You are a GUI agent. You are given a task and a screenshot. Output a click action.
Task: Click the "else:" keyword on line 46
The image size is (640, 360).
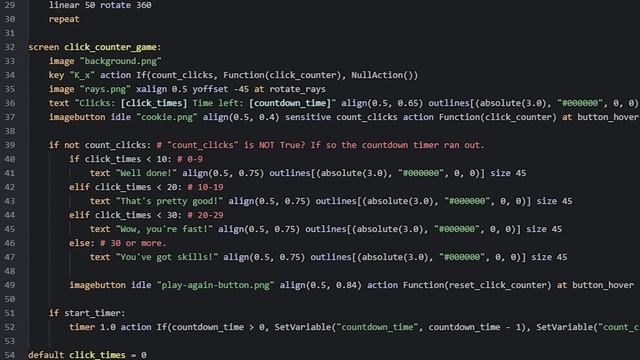click(82, 243)
